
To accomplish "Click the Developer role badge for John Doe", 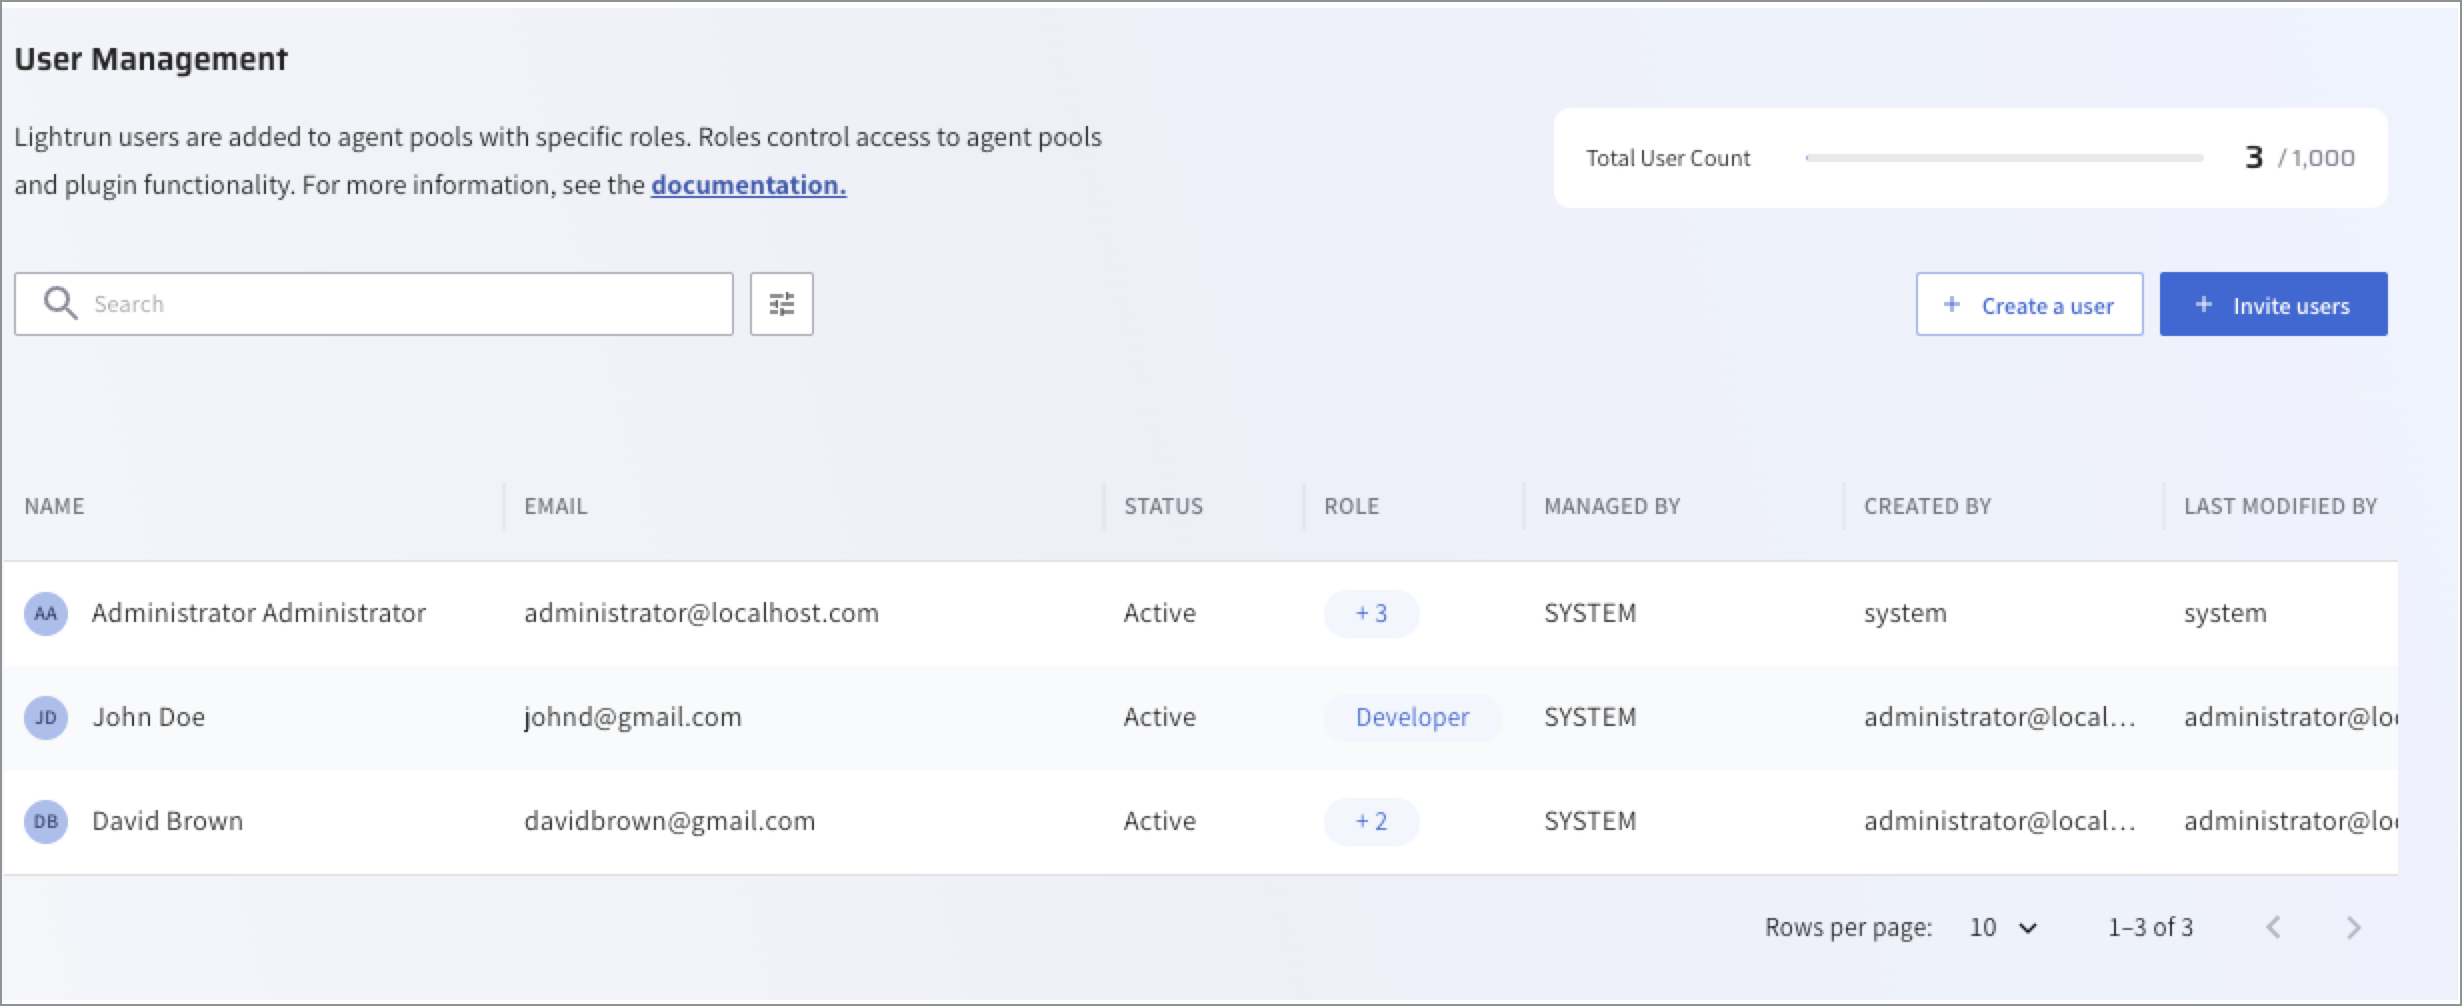I will [1411, 717].
